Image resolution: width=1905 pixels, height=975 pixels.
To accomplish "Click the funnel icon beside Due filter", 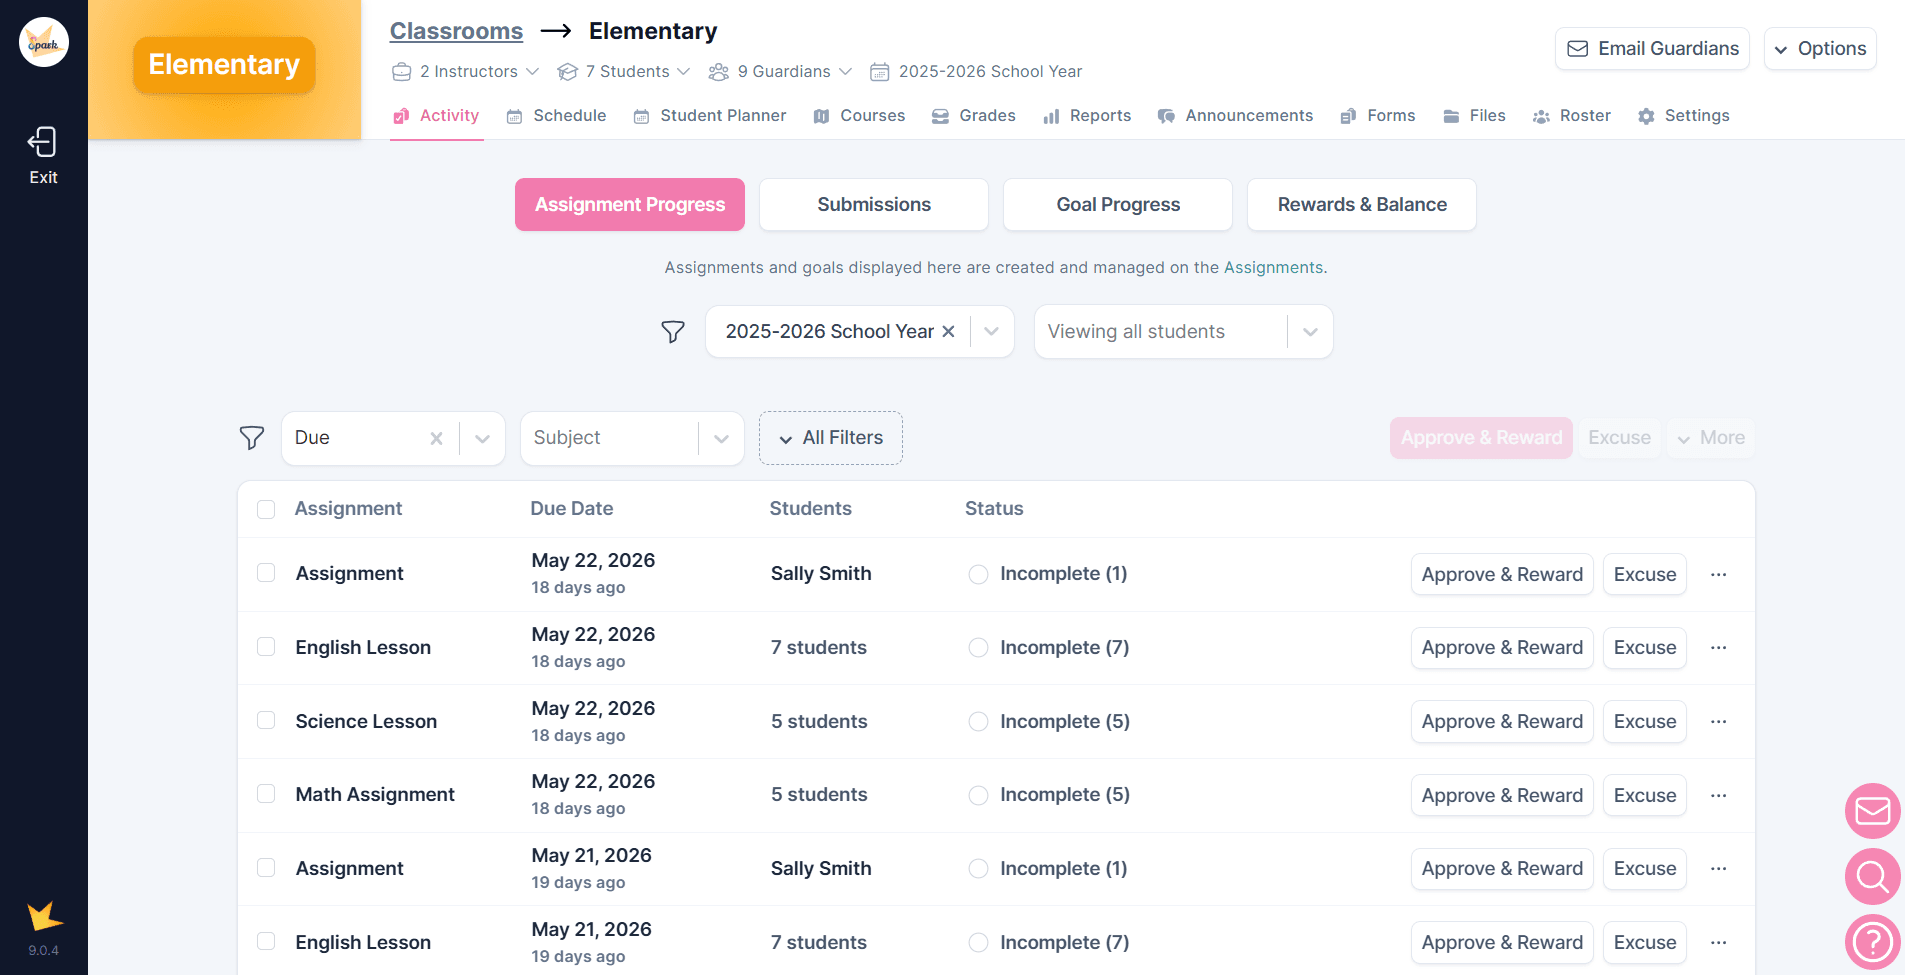I will click(x=252, y=438).
